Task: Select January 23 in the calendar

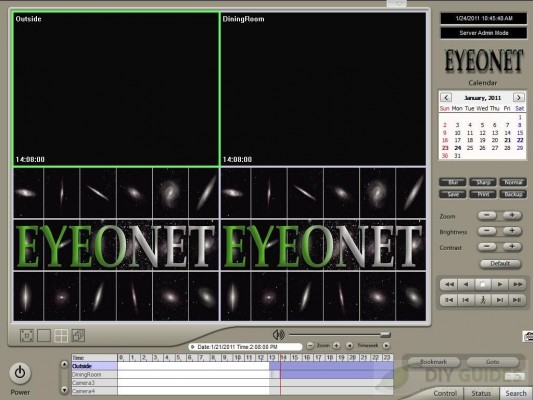Action: [x=445, y=148]
